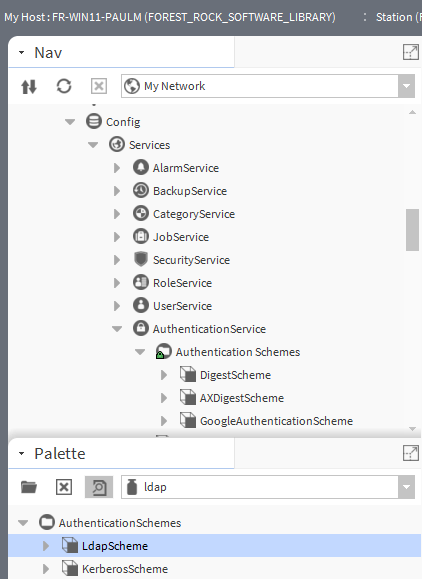Expand the DigestScheme node
422x579 pixels.
[164, 375]
